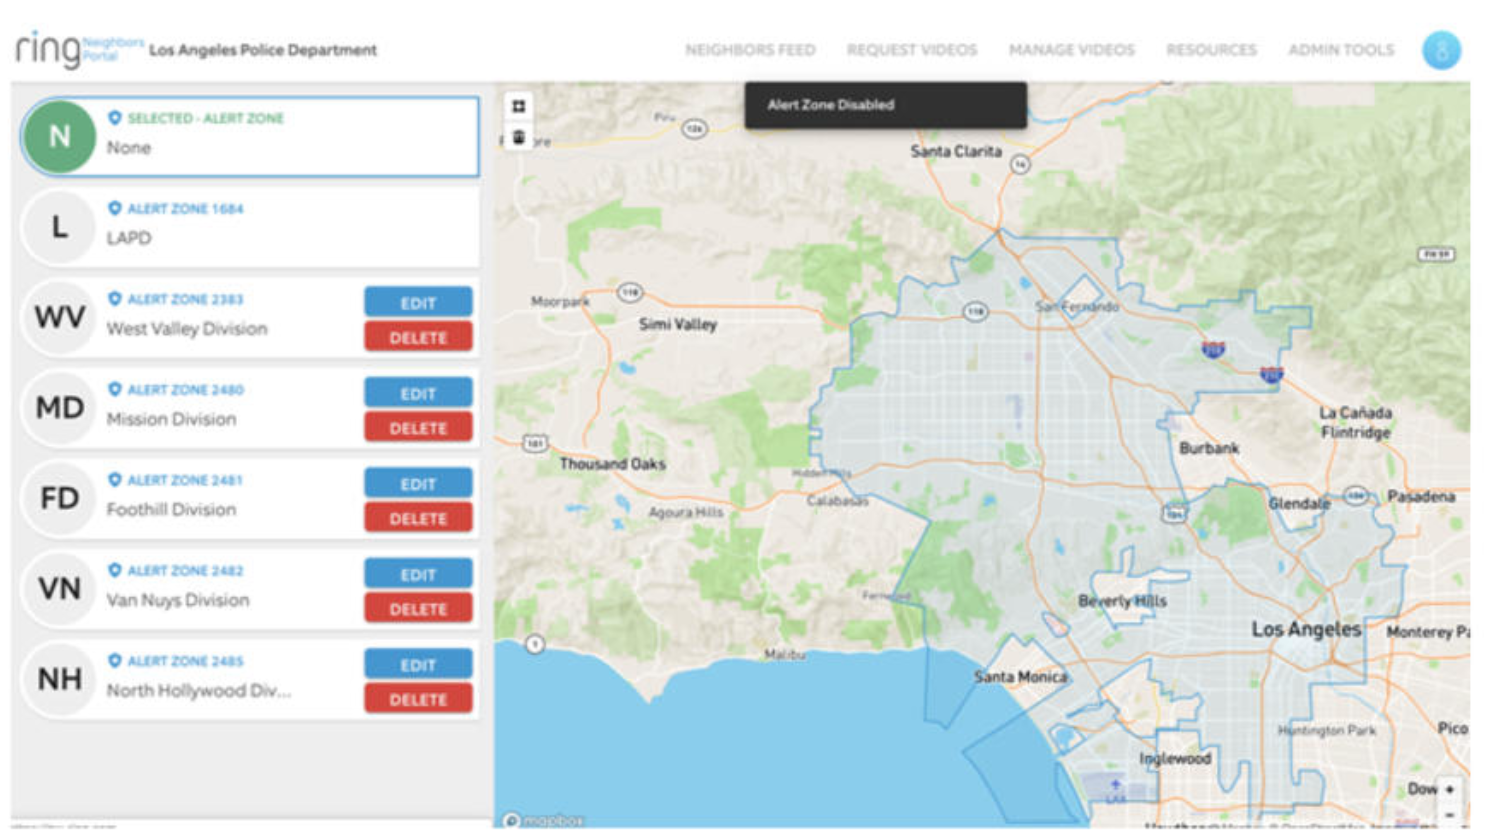Viewport: 1492px width, 840px height.
Task: Open the Admin Tools menu
Action: coord(1340,50)
